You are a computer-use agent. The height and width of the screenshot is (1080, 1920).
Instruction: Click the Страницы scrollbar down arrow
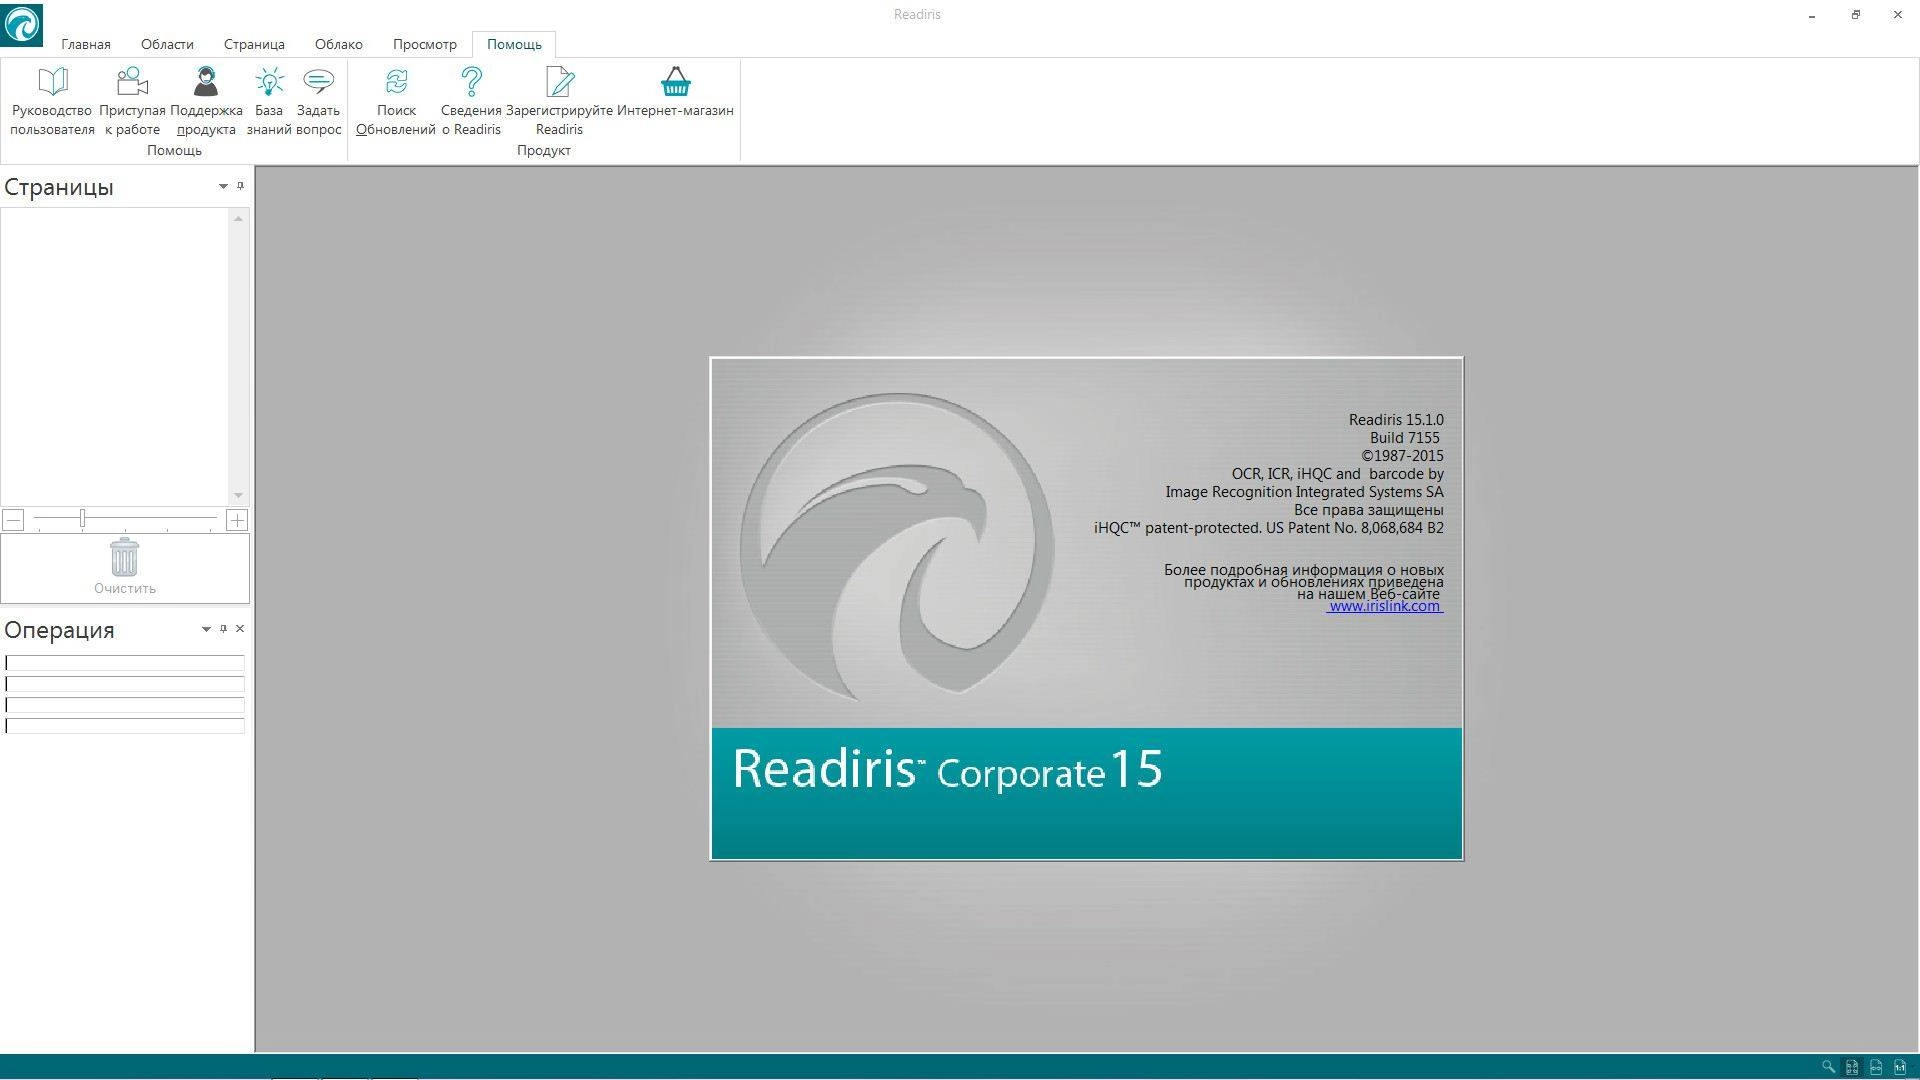tap(238, 496)
